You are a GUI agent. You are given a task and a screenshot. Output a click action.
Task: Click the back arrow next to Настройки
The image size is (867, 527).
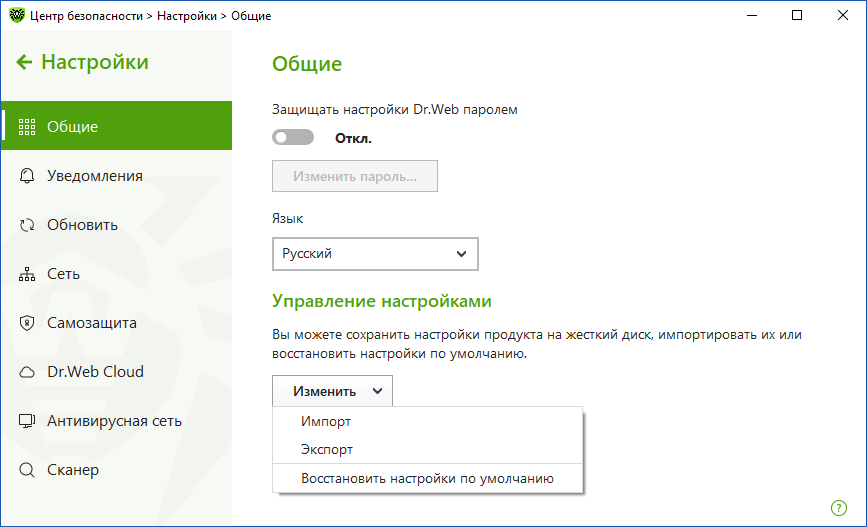[x=24, y=62]
